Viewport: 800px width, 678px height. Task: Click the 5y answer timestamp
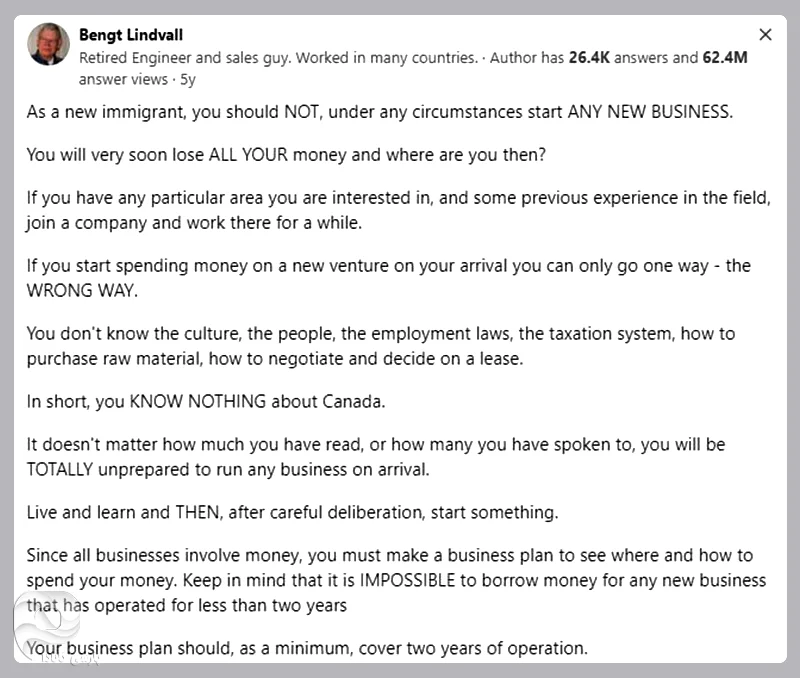click(187, 78)
